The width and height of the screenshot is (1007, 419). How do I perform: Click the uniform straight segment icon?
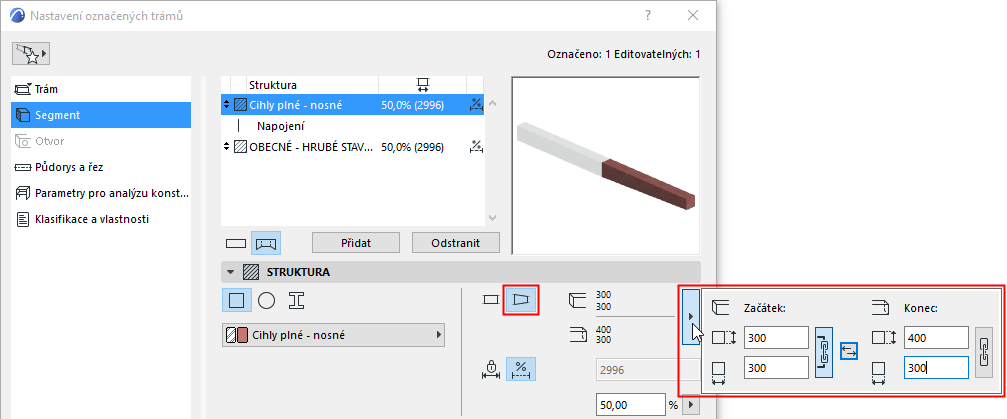(x=491, y=300)
